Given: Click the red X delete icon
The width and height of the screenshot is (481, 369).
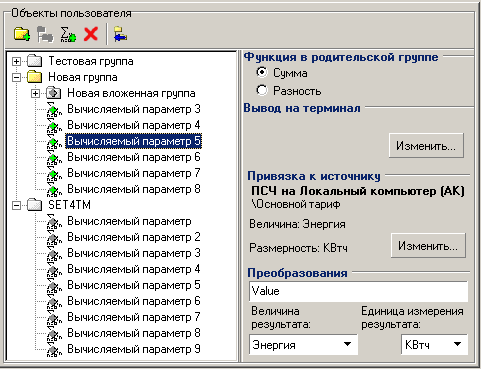Looking at the screenshot, I should click(x=91, y=34).
